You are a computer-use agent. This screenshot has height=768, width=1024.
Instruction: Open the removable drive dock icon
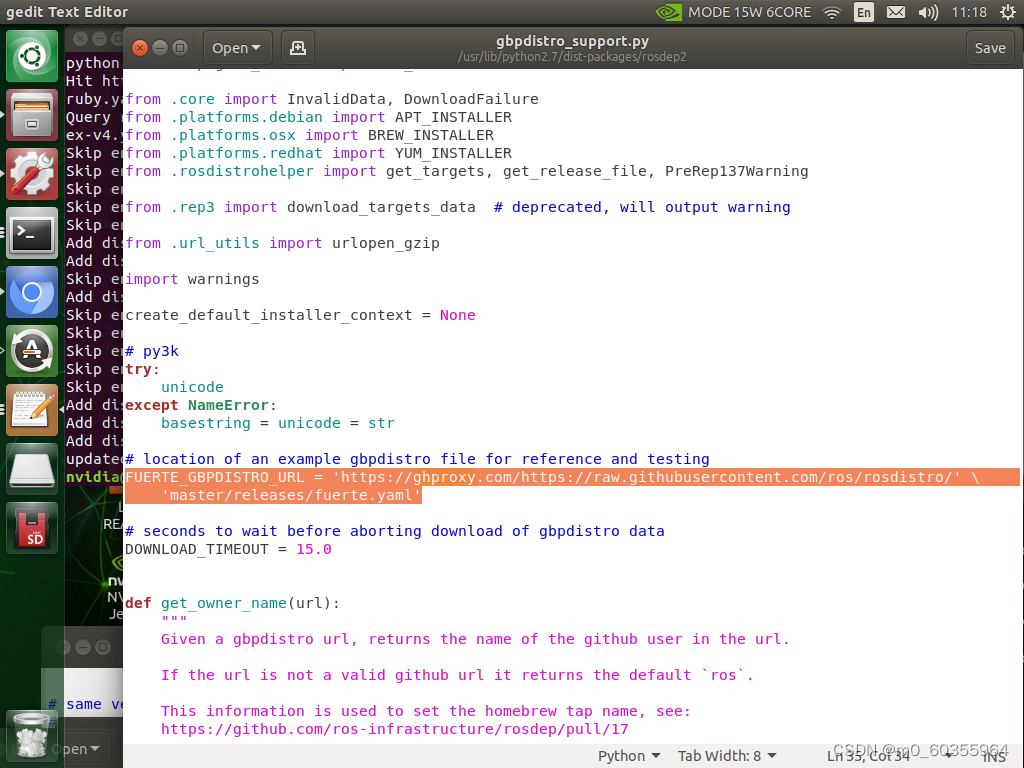click(32, 468)
